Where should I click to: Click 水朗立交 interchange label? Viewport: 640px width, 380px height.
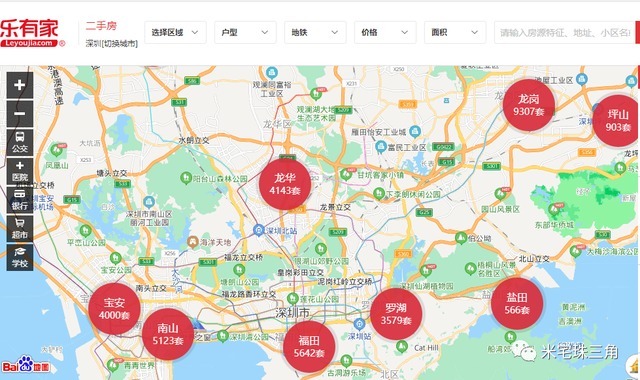tap(194, 140)
